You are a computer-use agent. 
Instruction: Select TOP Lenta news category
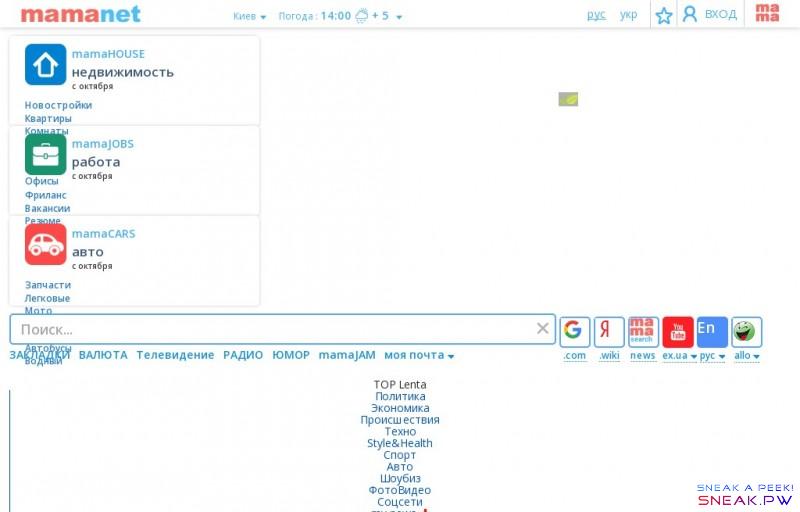tap(399, 385)
